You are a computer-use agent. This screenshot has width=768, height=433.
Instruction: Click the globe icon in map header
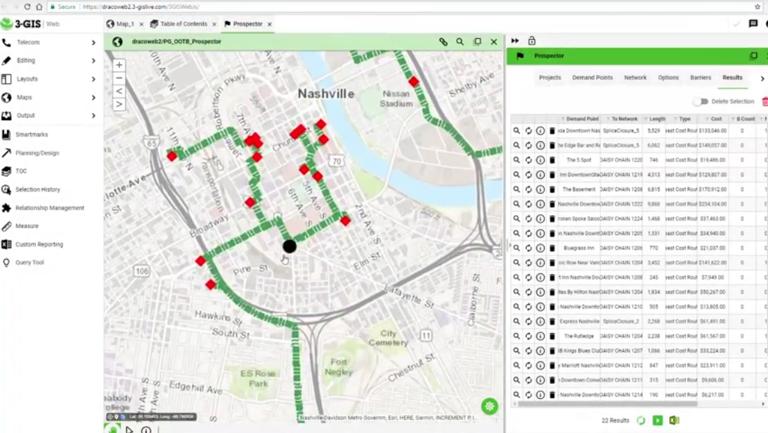(117, 42)
